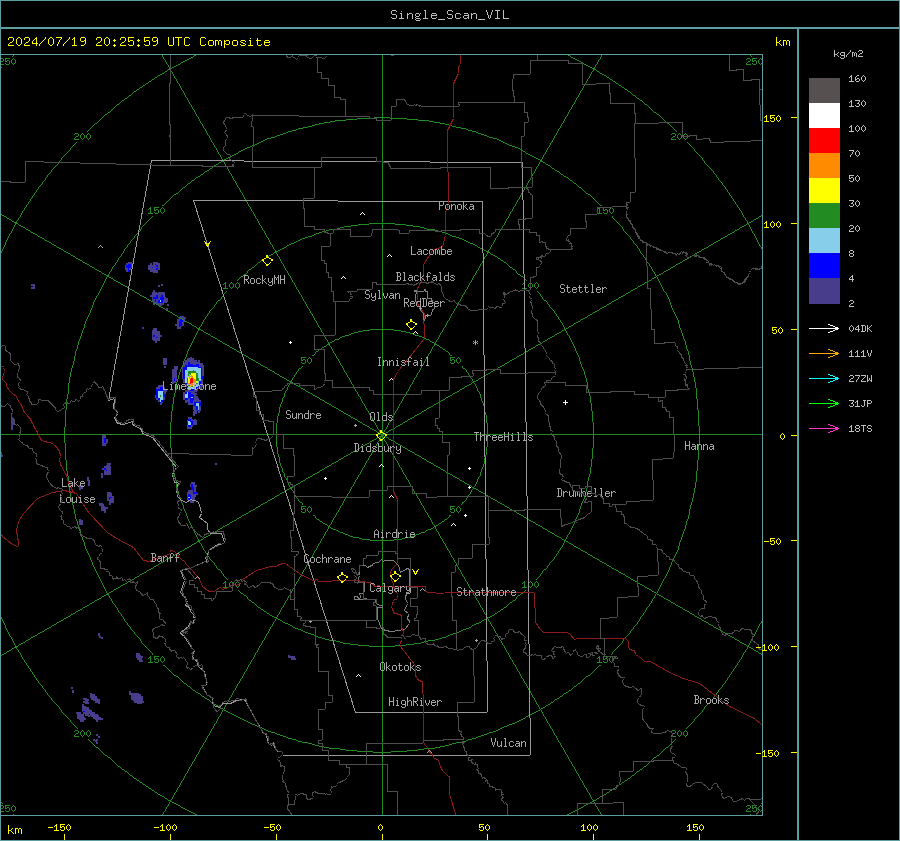Click the Airdrie label
The width and height of the screenshot is (900, 841).
click(394, 534)
